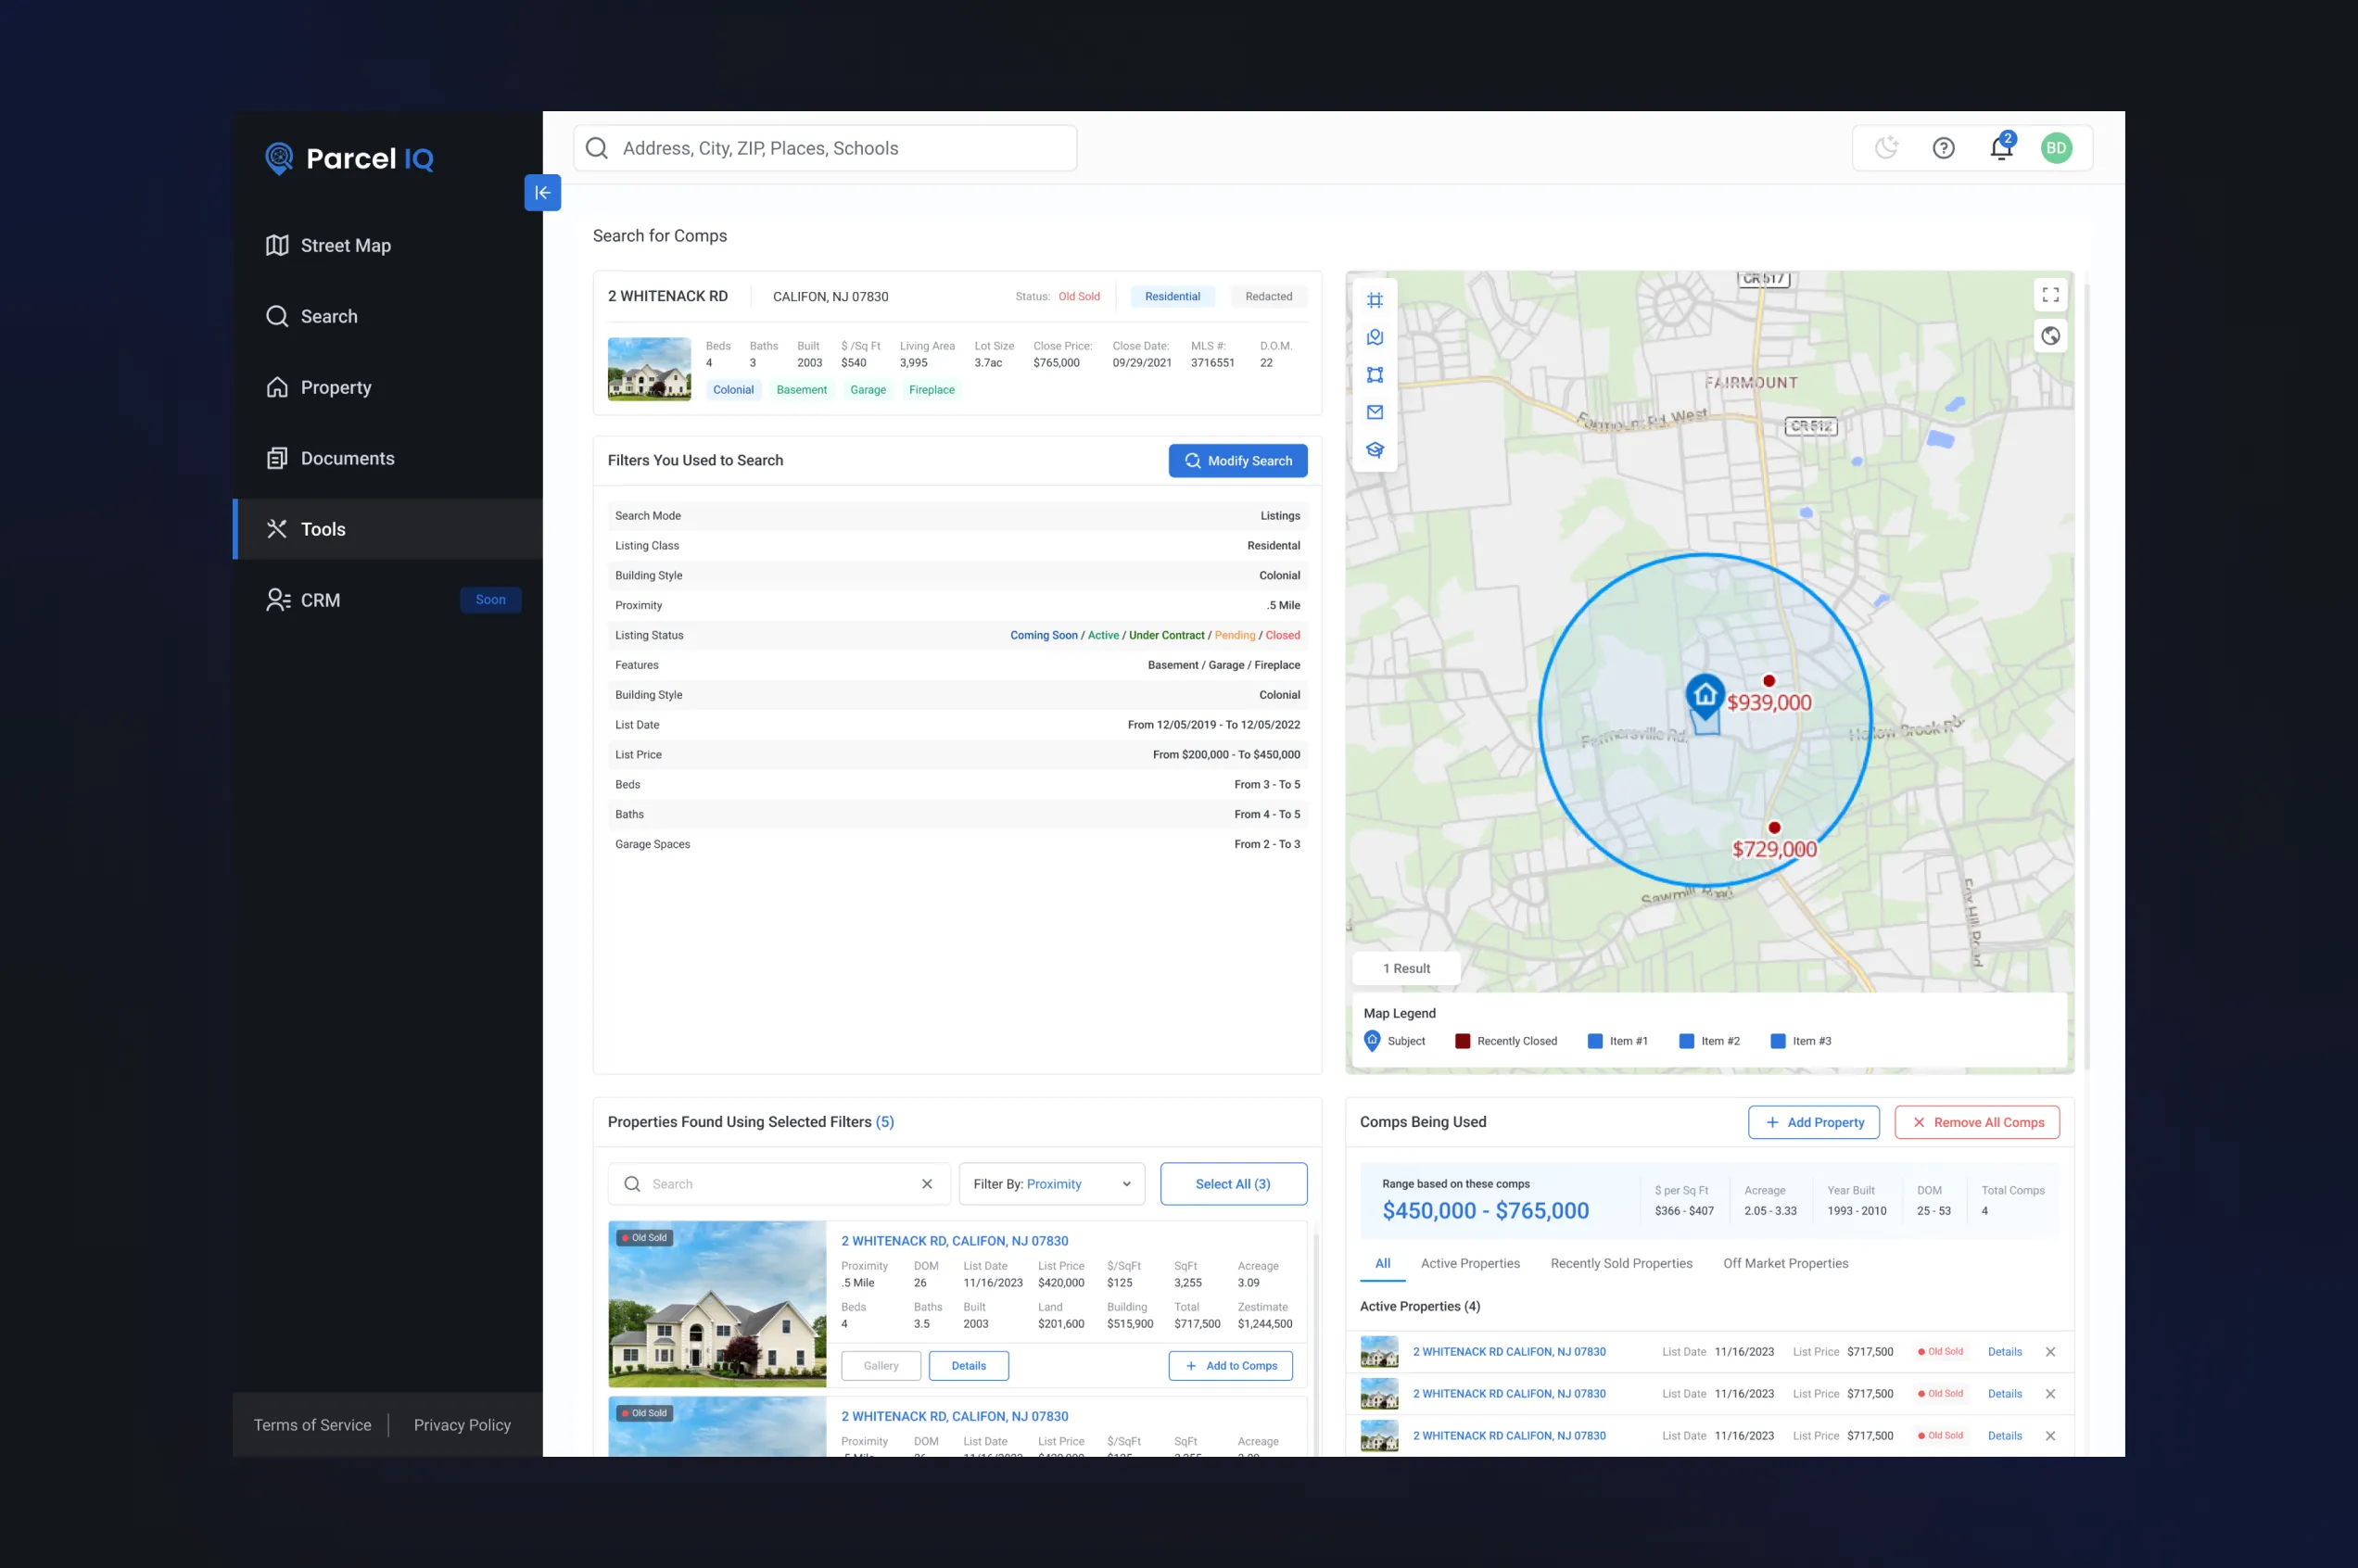2358x1568 pixels.
Task: Click Remove All Comps button
Action: click(1976, 1122)
